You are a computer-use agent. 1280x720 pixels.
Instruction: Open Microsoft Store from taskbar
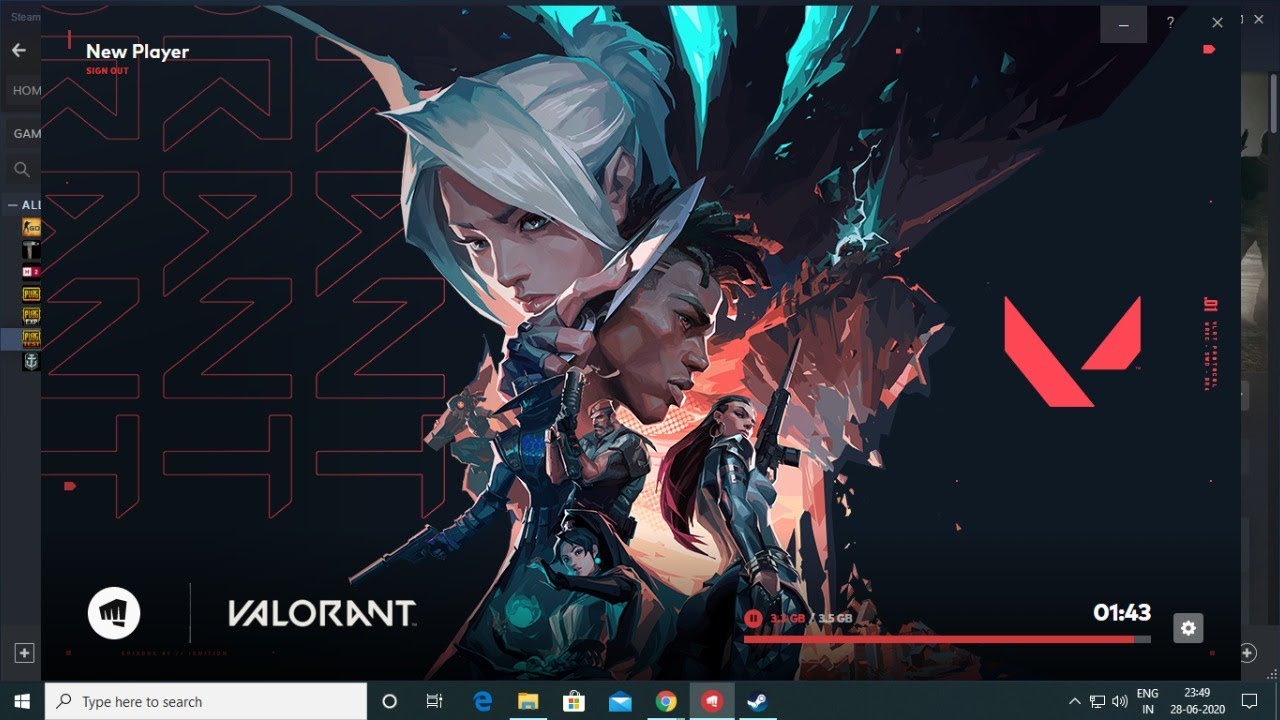coord(574,701)
